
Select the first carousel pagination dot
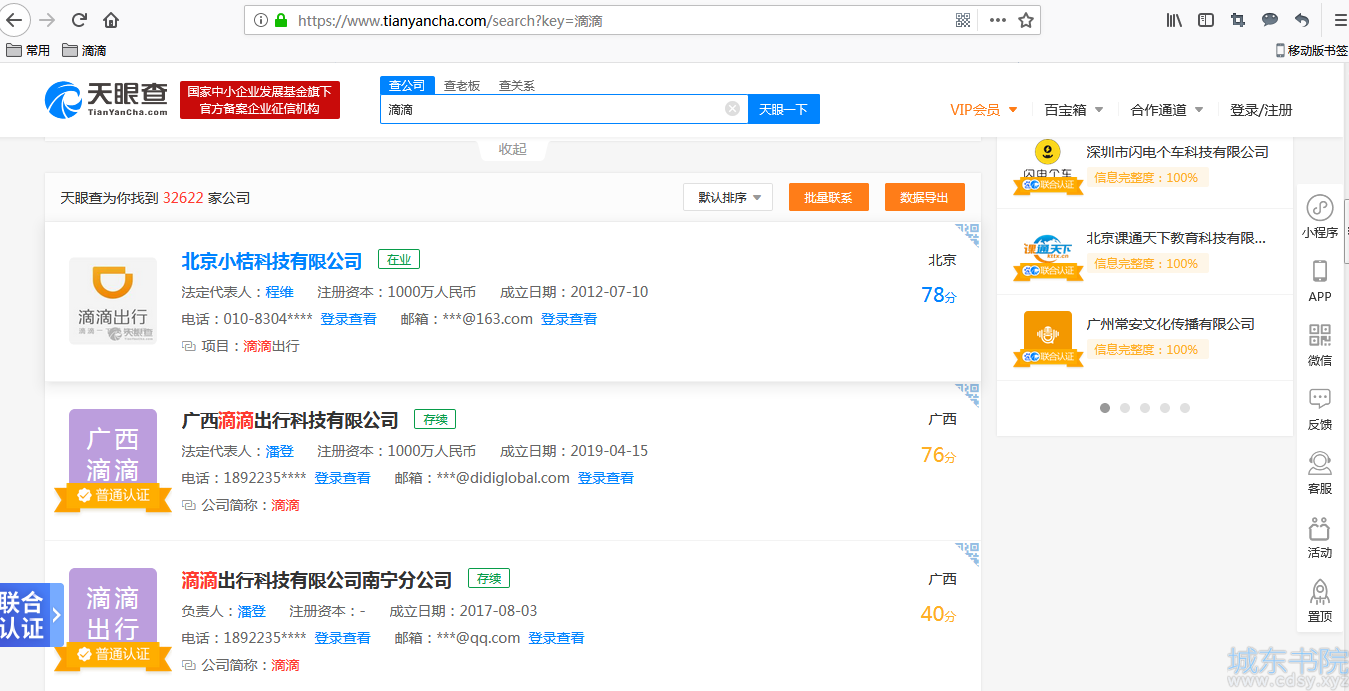tap(1105, 408)
